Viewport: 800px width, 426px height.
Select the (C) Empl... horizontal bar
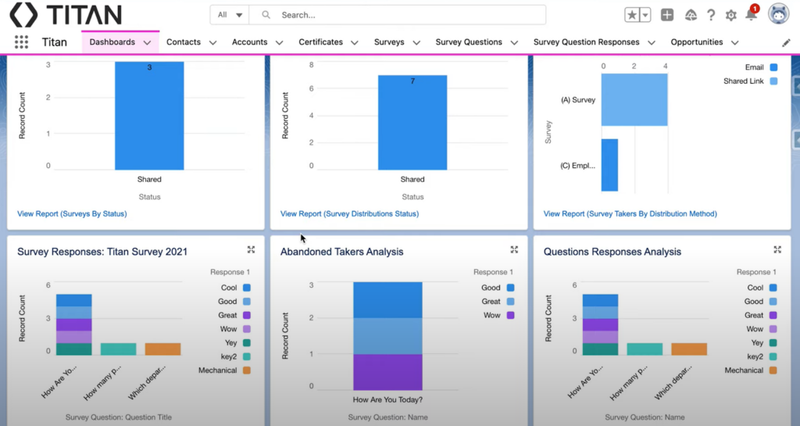pyautogui.click(x=610, y=165)
